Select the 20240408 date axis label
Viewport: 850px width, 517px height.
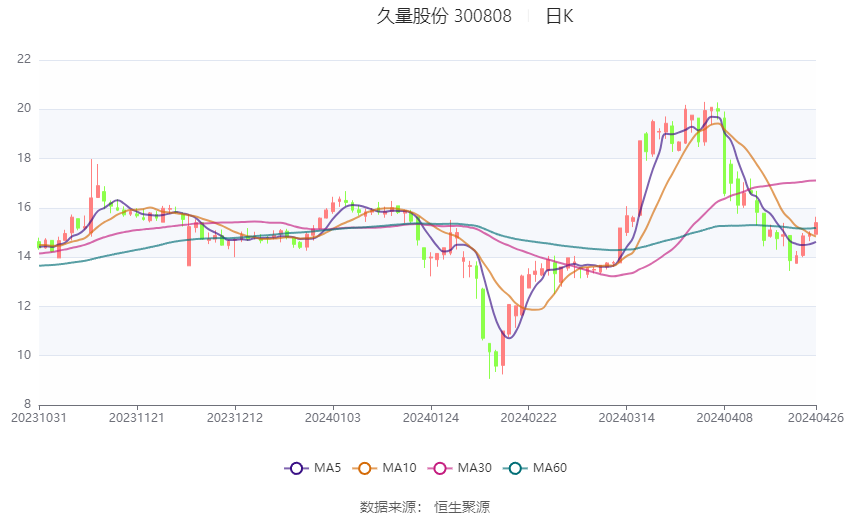724,418
